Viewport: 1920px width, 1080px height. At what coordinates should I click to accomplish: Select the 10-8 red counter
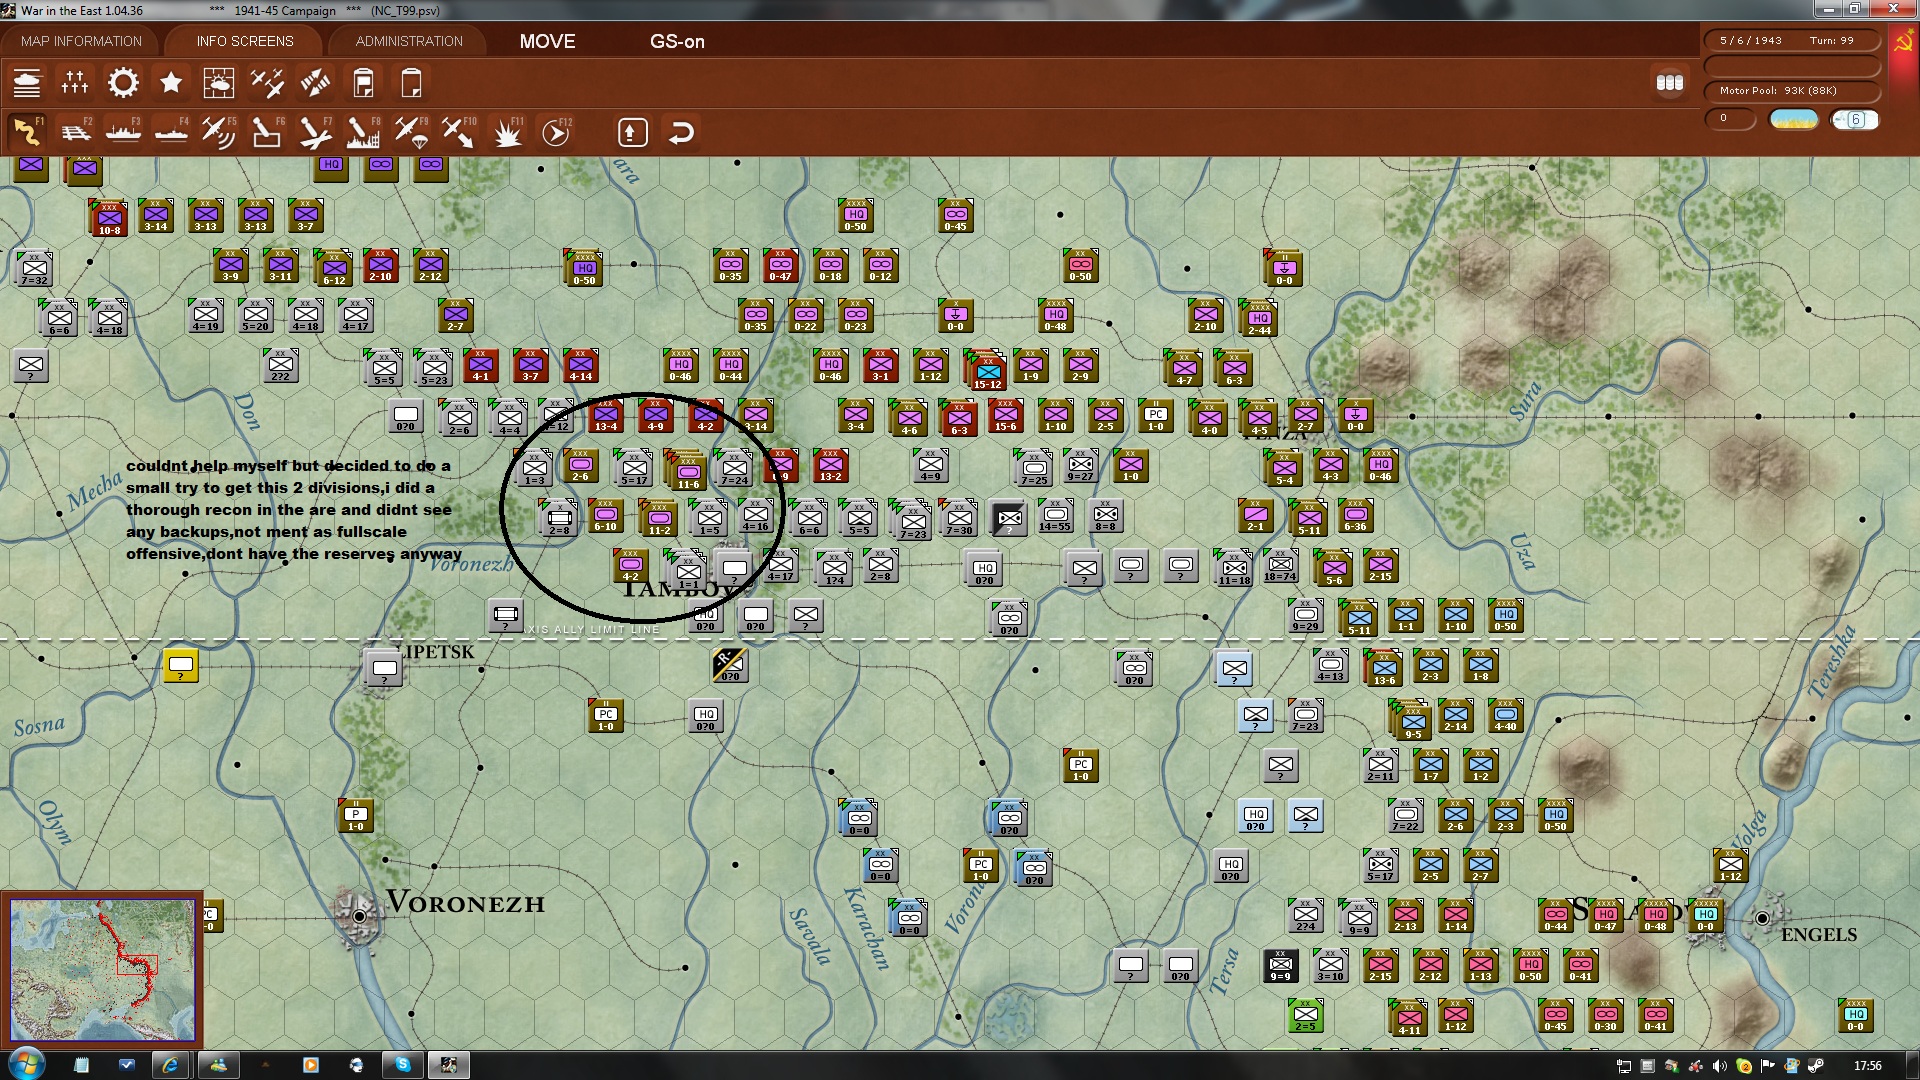(x=109, y=218)
